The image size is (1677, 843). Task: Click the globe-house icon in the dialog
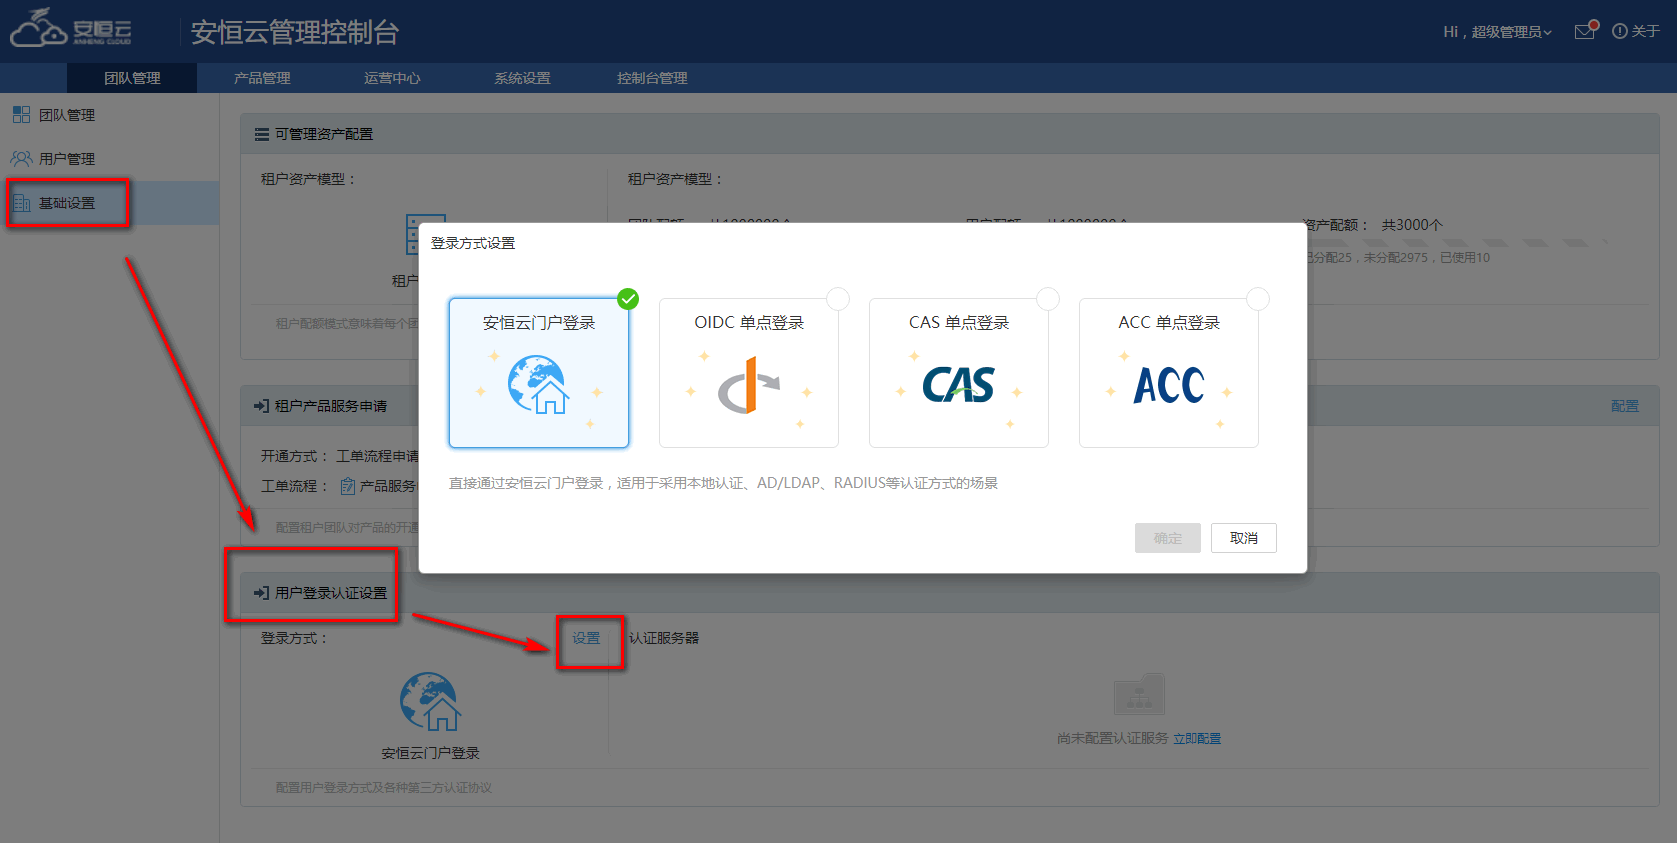(538, 385)
